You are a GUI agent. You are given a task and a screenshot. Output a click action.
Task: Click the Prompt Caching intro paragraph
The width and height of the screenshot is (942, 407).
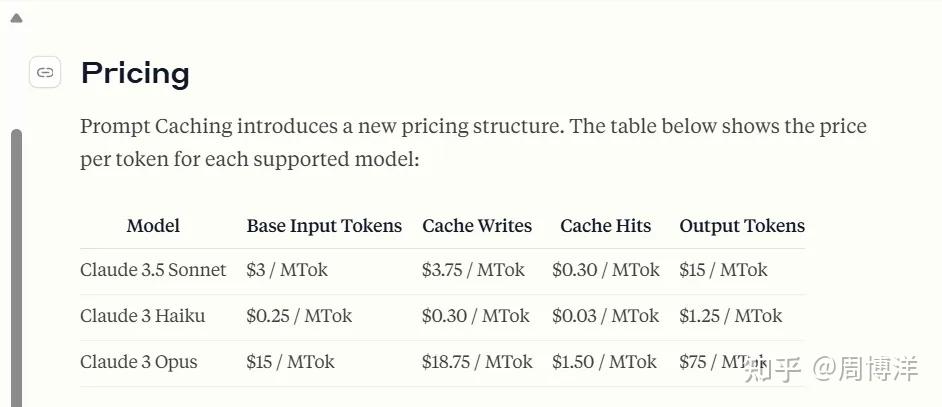[x=473, y=142]
